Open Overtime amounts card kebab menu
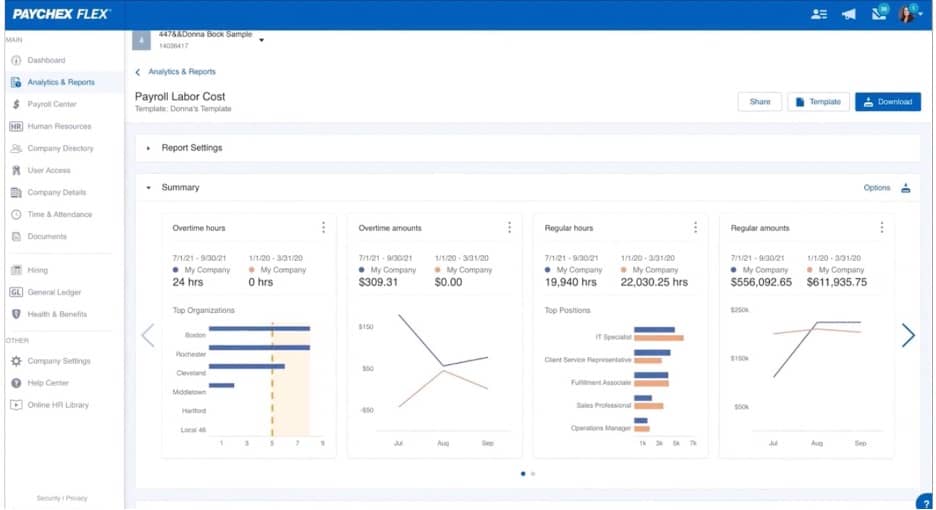This screenshot has height=510, width=936. coord(509,228)
